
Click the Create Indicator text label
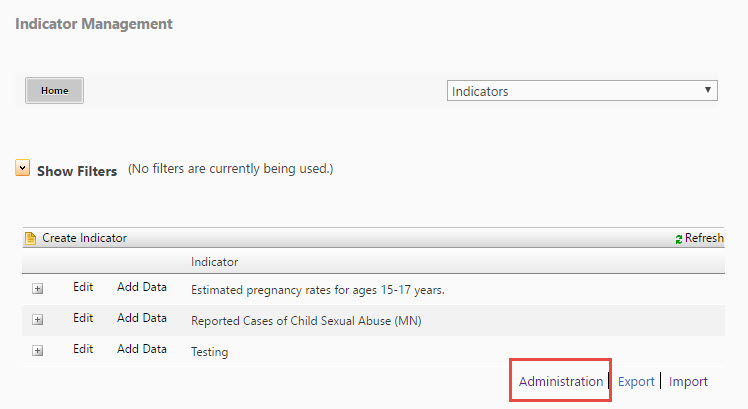point(84,238)
